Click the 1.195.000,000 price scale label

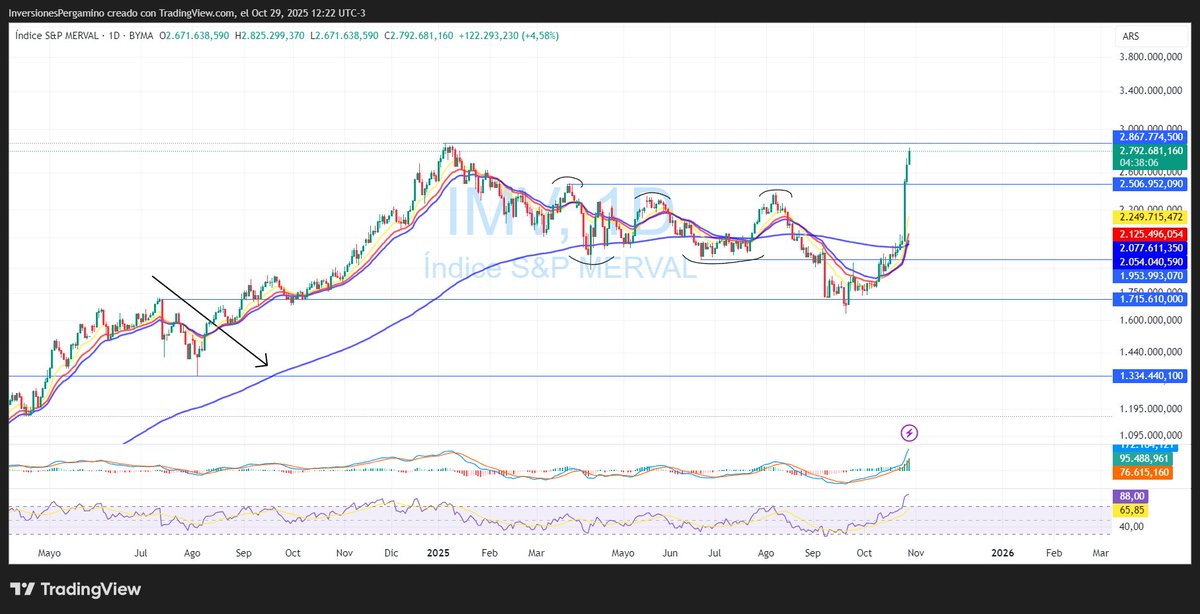pyautogui.click(x=1150, y=409)
